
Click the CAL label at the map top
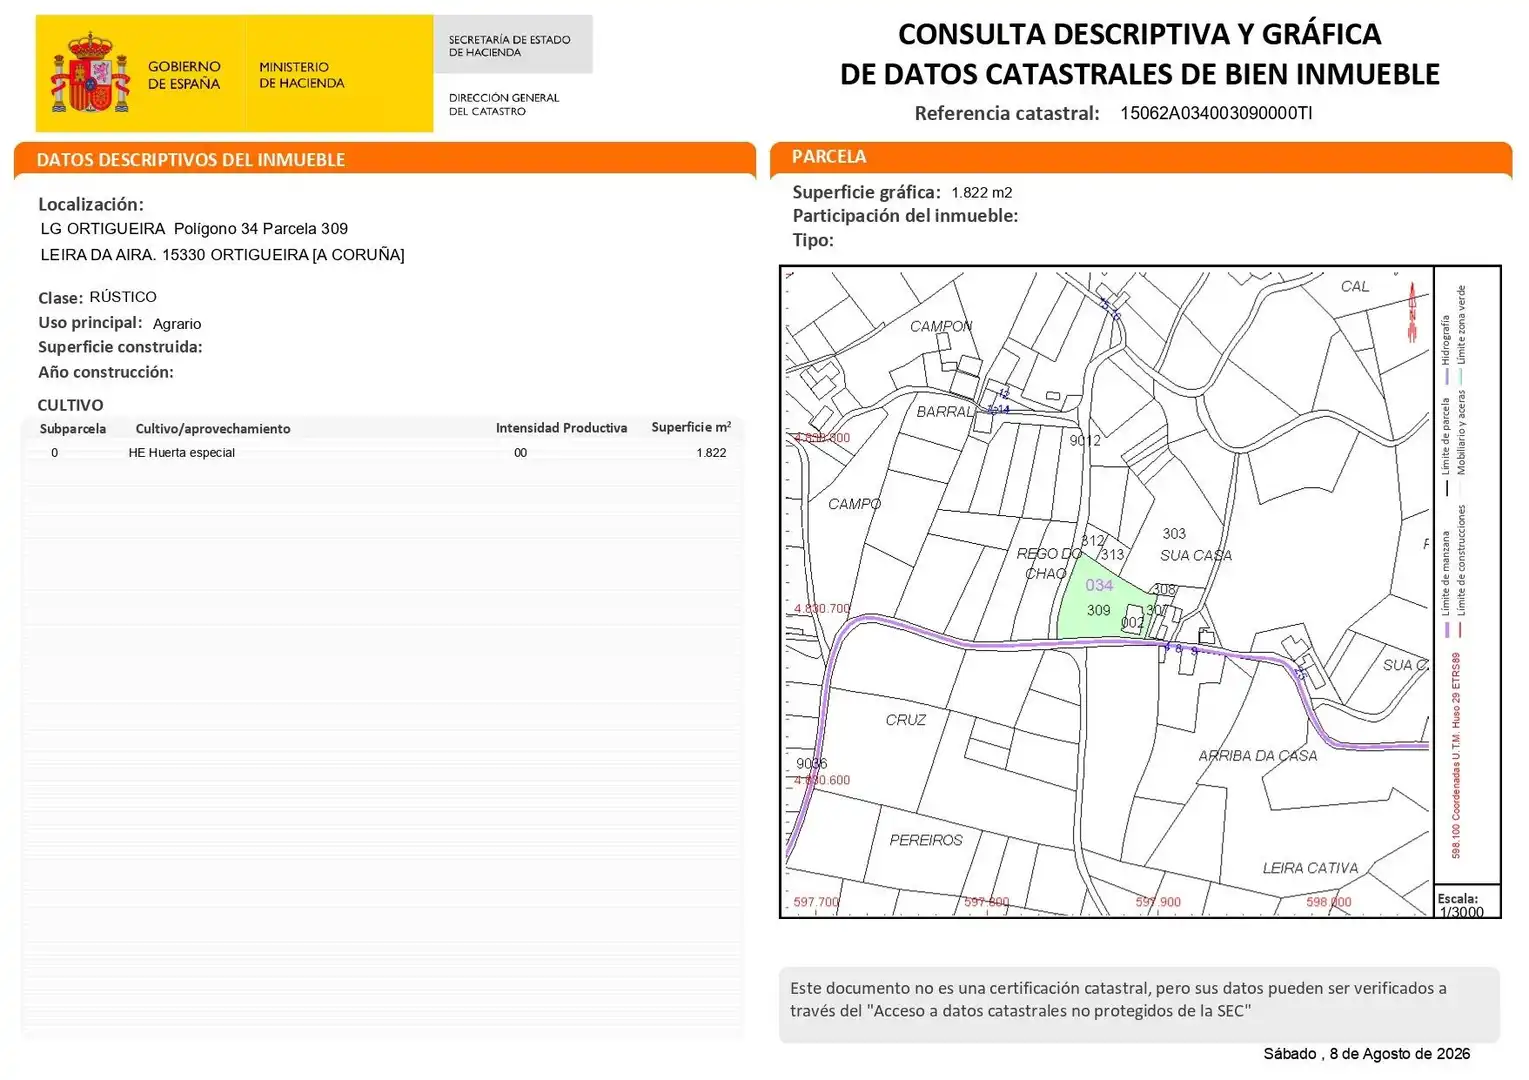1355,286
